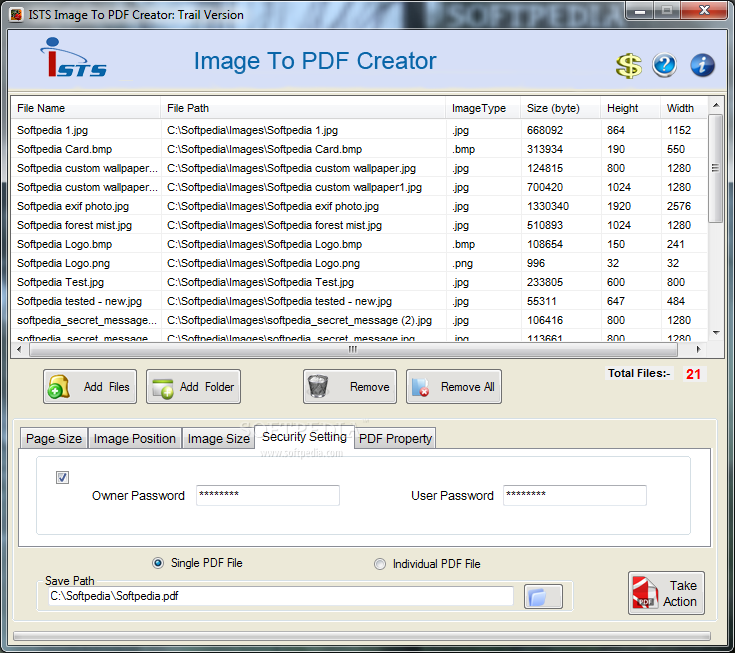Browse for save path folder icon
The width and height of the screenshot is (735, 653).
[x=543, y=597]
